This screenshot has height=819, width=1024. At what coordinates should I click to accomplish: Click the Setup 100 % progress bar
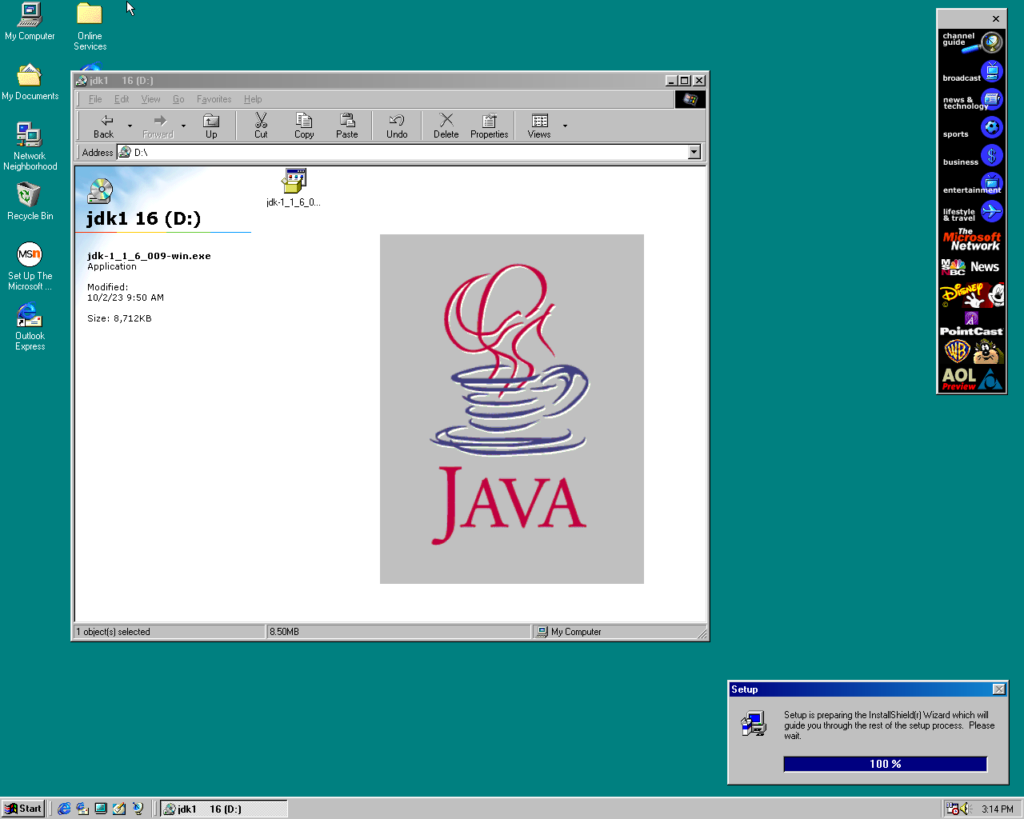[x=885, y=763]
